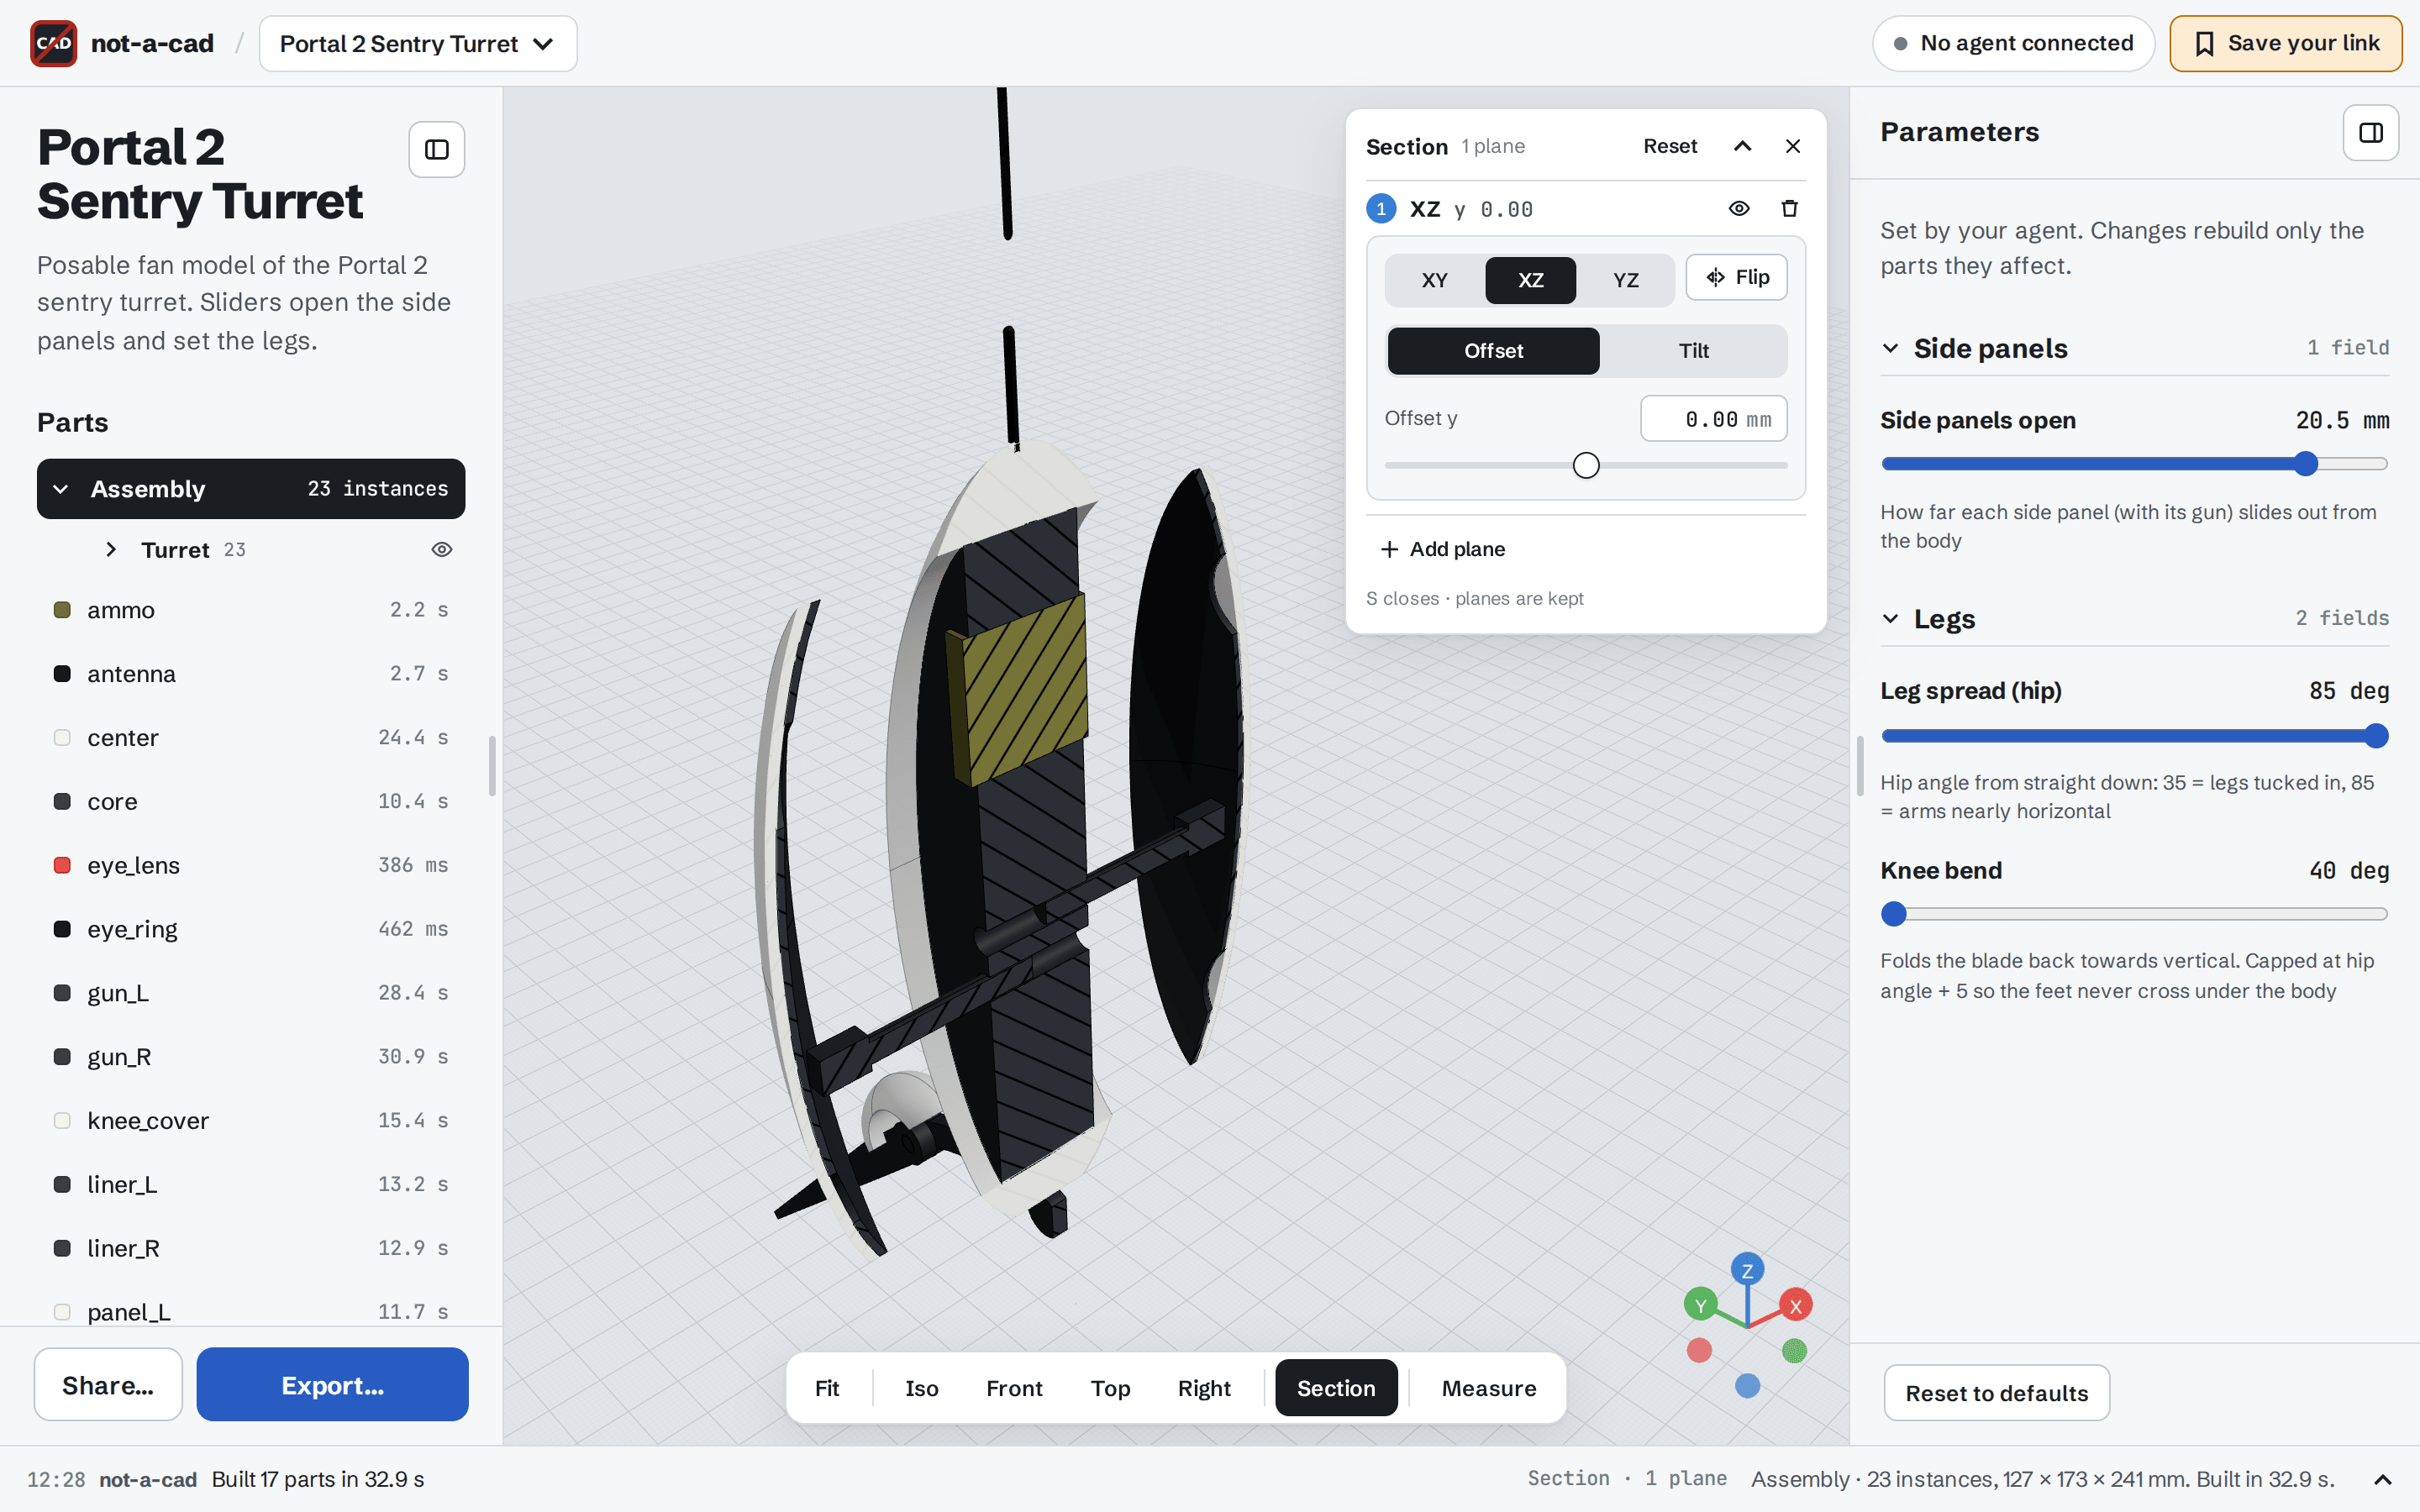Viewport: 2420px width, 1512px height.
Task: Switch to Front view
Action: 1014,1388
